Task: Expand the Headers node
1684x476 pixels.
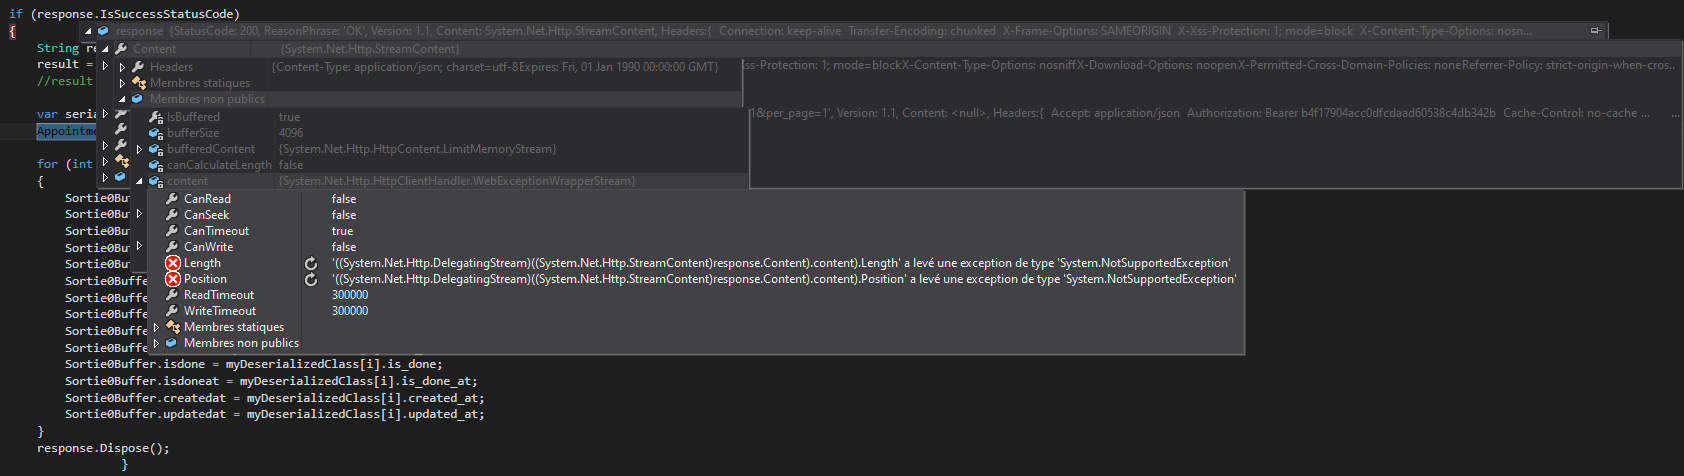Action: click(122, 67)
